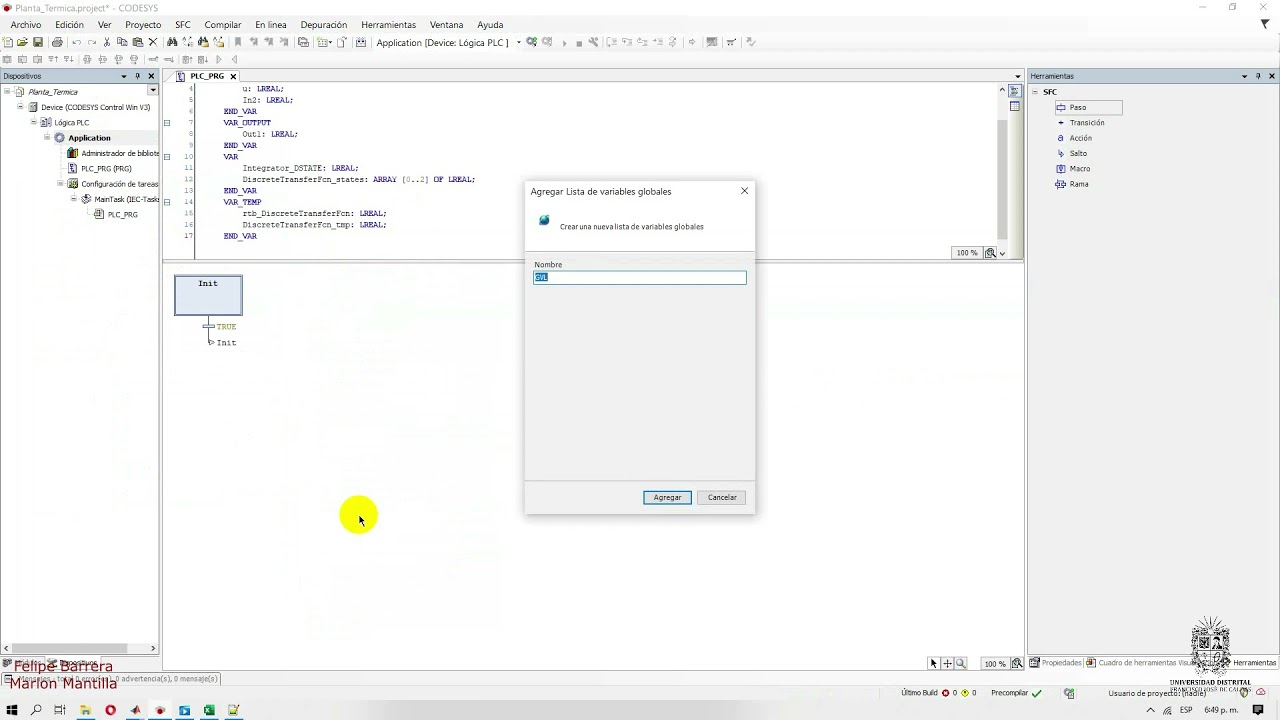This screenshot has height=720, width=1280.
Task: Open the Opera browser taskbar icon
Action: pyautogui.click(x=110, y=710)
